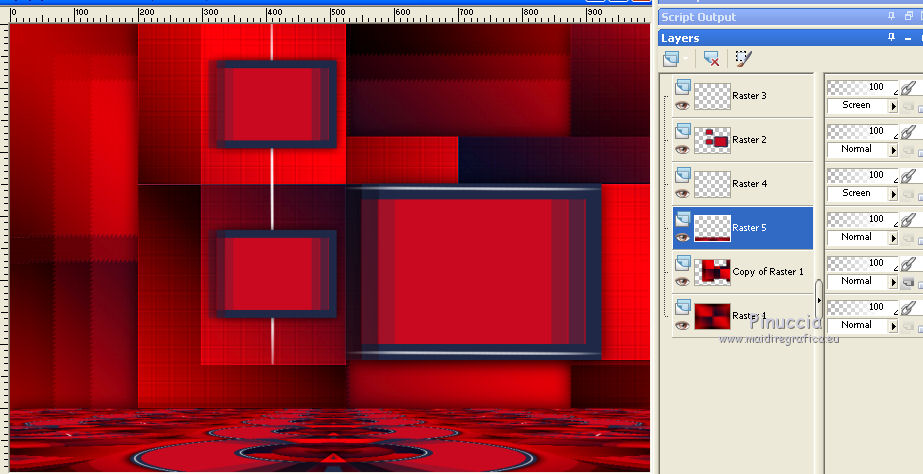This screenshot has height=474, width=923.
Task: Click the Edit Selection icon in Layers toolbar
Action: [x=743, y=58]
